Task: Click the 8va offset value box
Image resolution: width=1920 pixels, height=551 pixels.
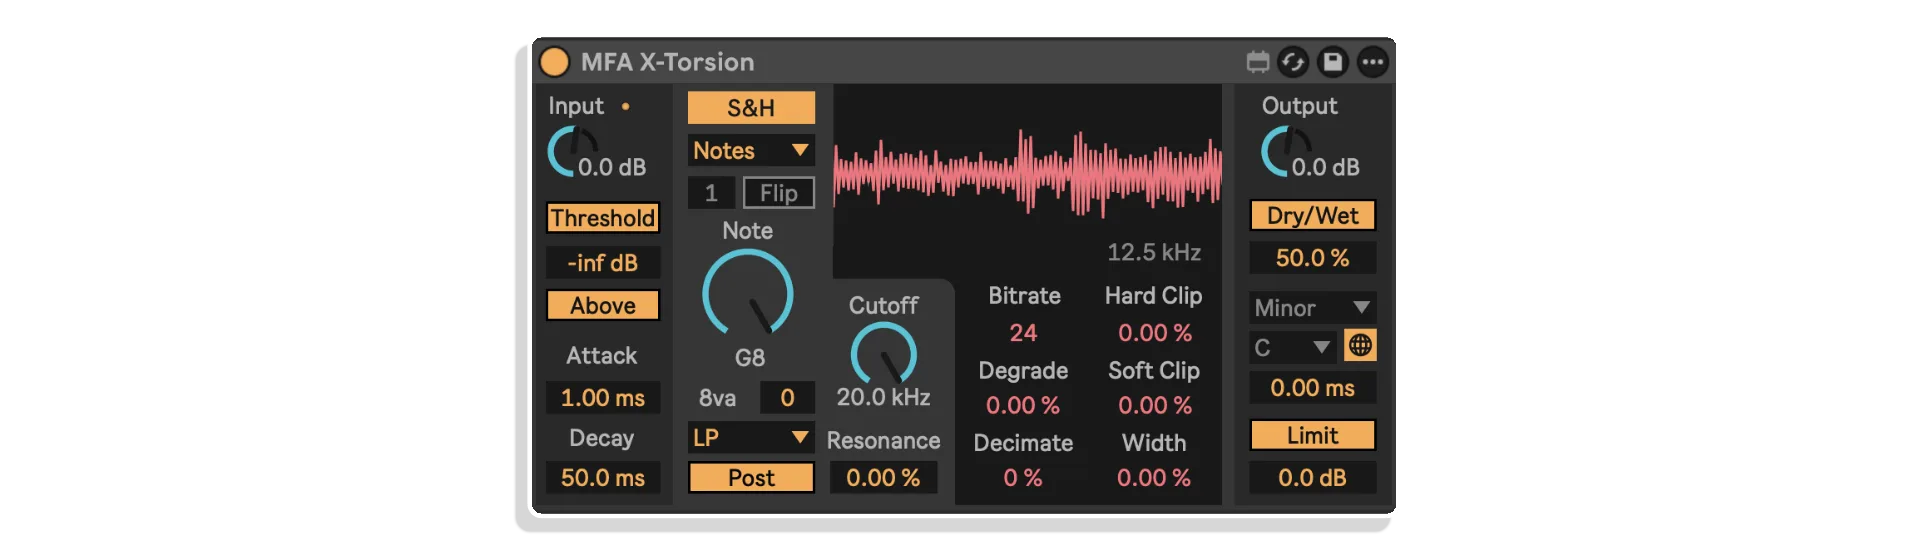Action: pos(787,398)
